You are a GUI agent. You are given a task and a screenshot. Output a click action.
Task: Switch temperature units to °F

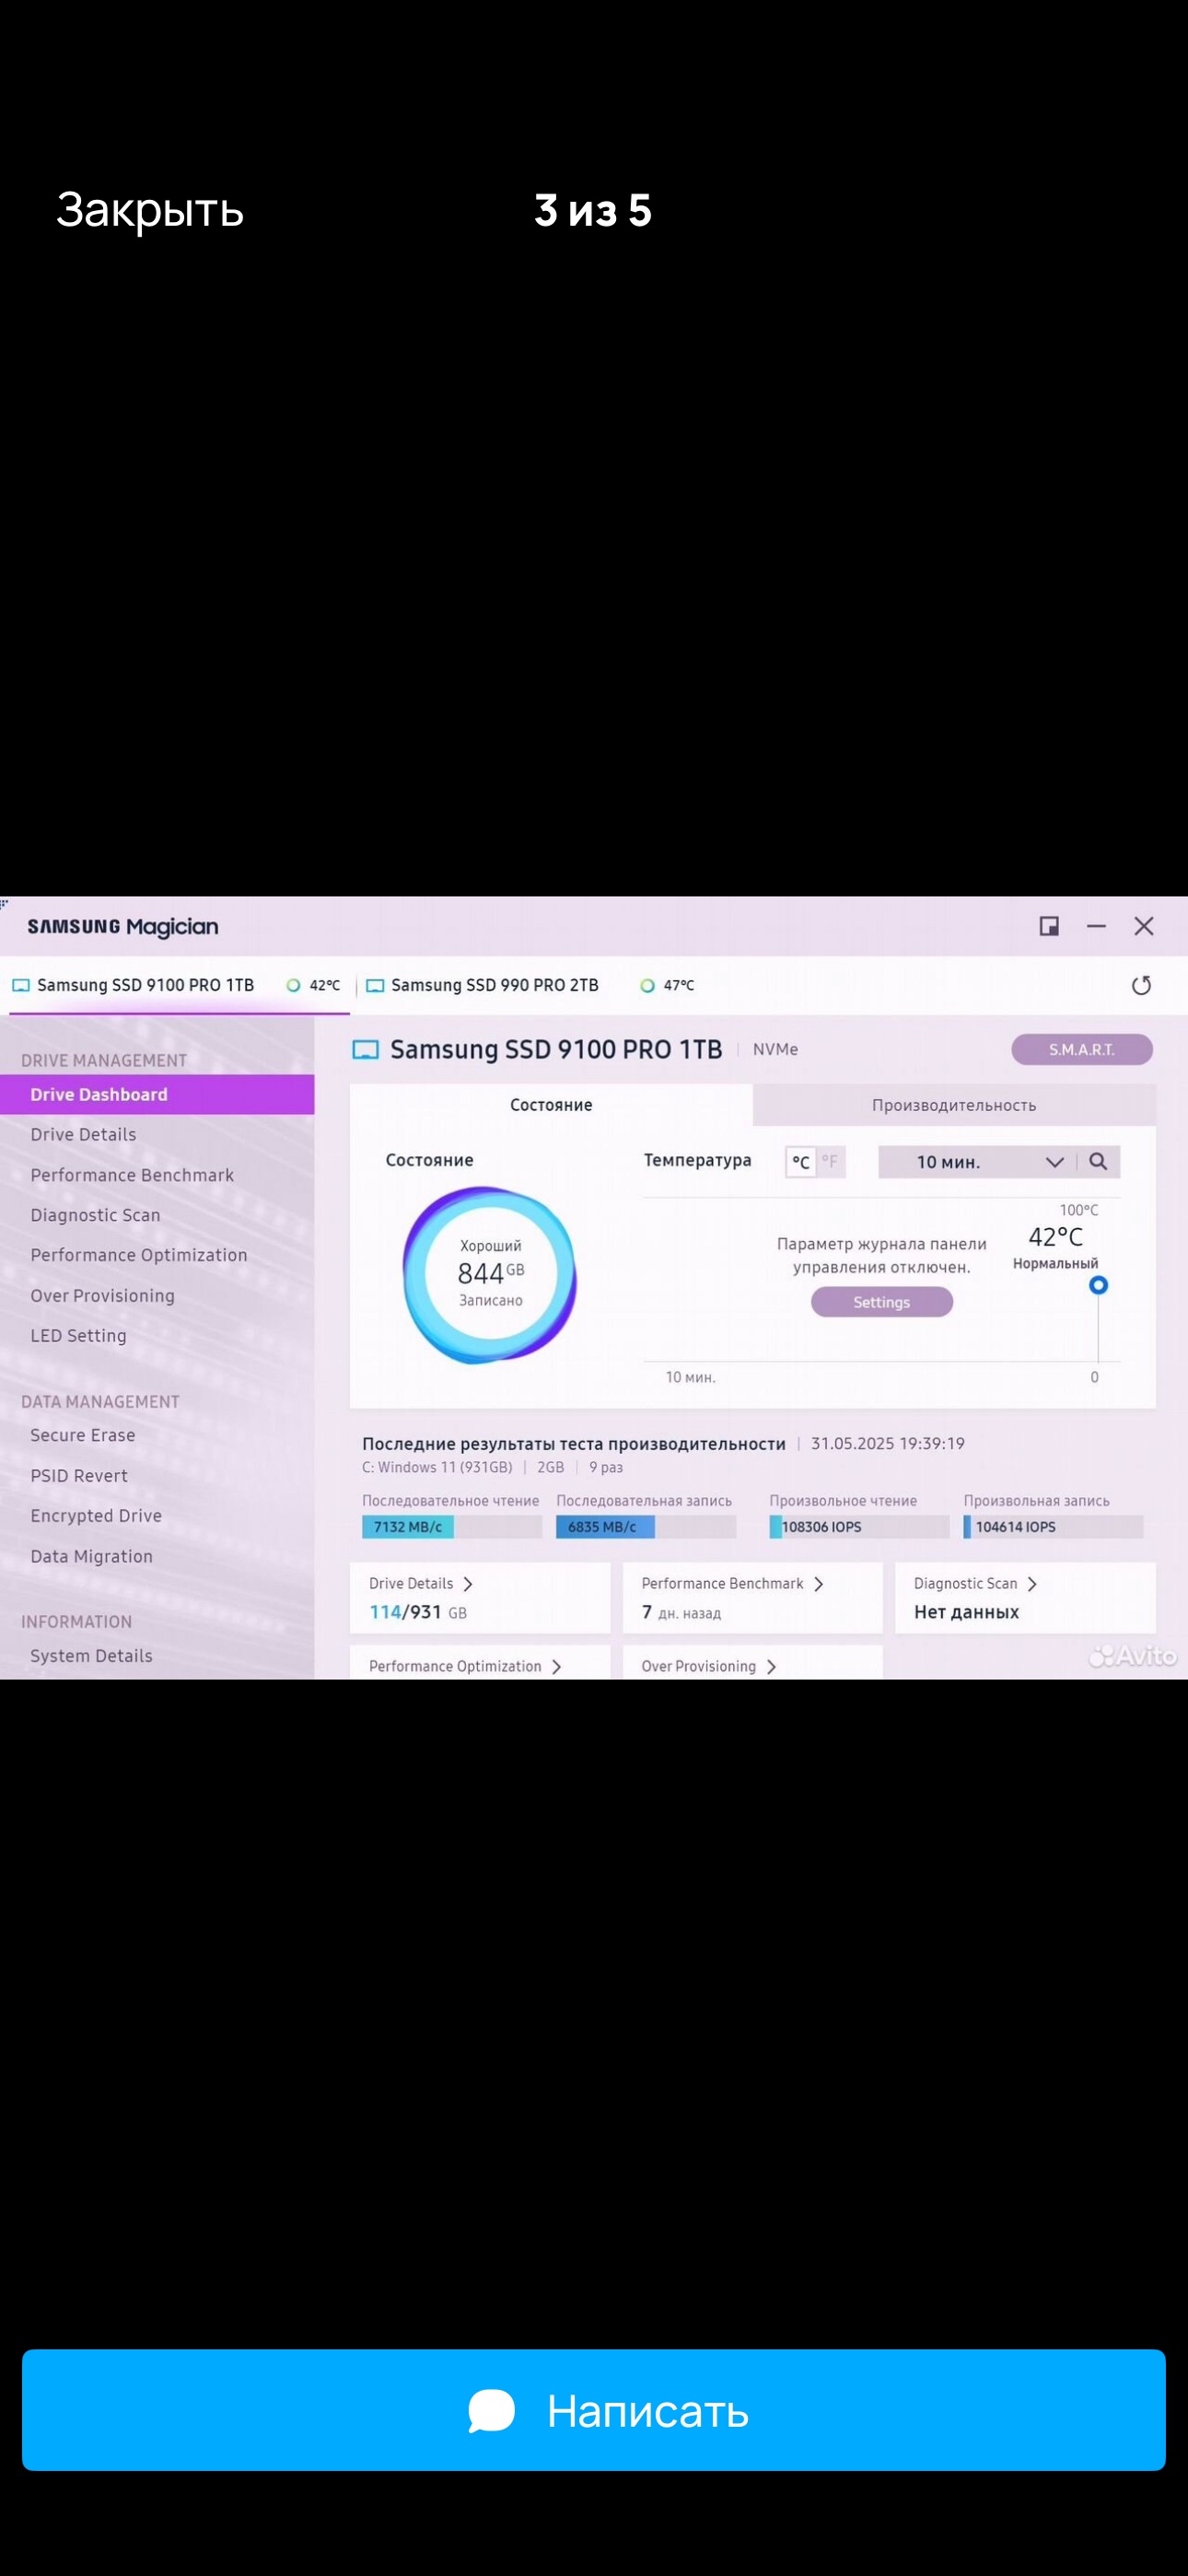click(x=830, y=1161)
